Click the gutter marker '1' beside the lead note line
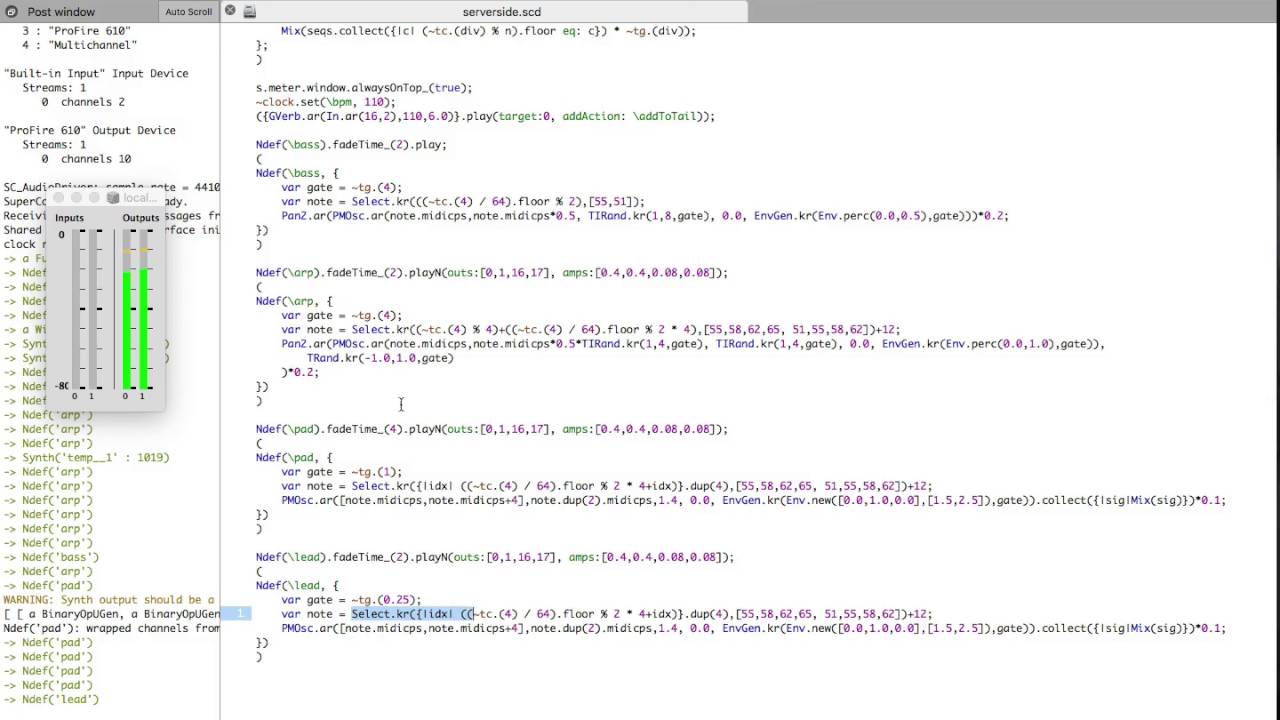 click(x=238, y=614)
